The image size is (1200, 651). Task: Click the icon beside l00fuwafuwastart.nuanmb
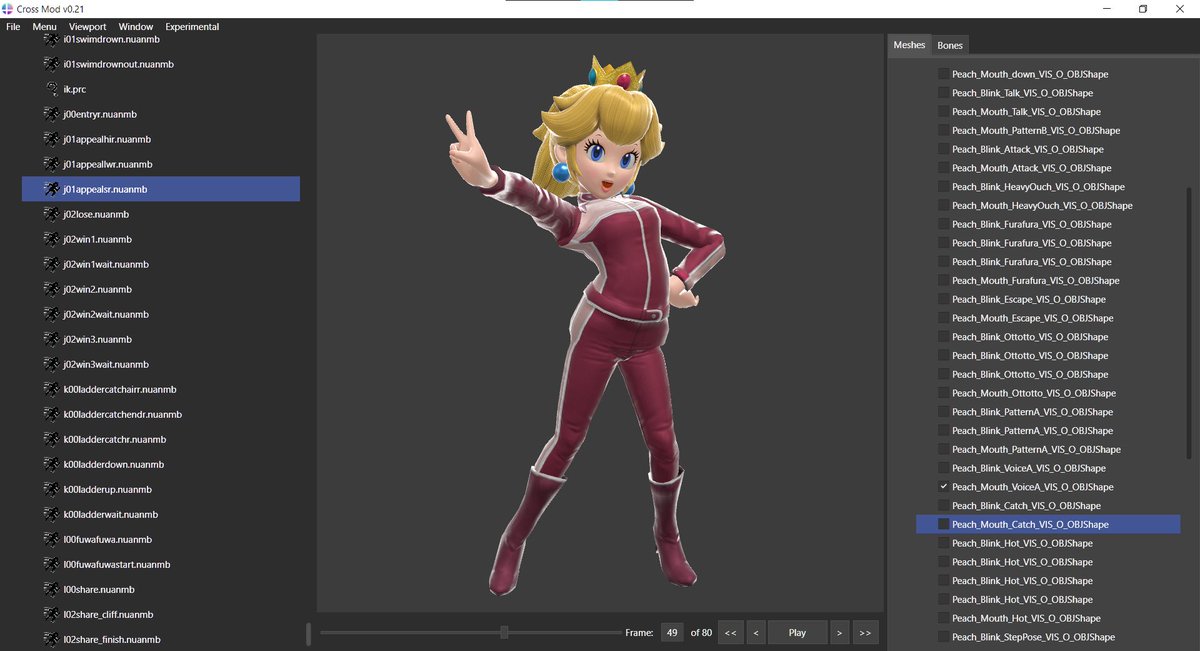(51, 564)
